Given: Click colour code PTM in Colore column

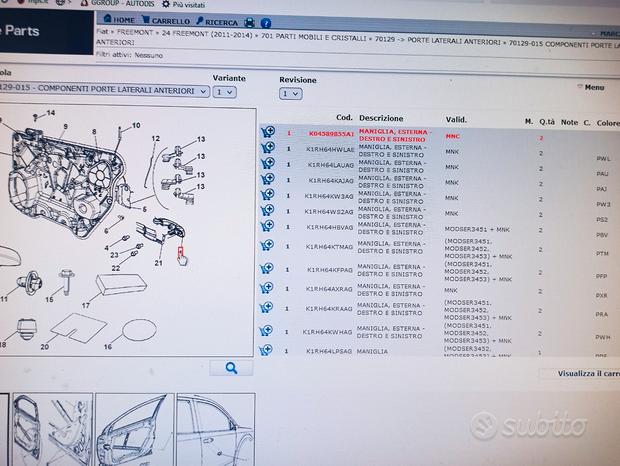Looking at the screenshot, I should pyautogui.click(x=602, y=253).
